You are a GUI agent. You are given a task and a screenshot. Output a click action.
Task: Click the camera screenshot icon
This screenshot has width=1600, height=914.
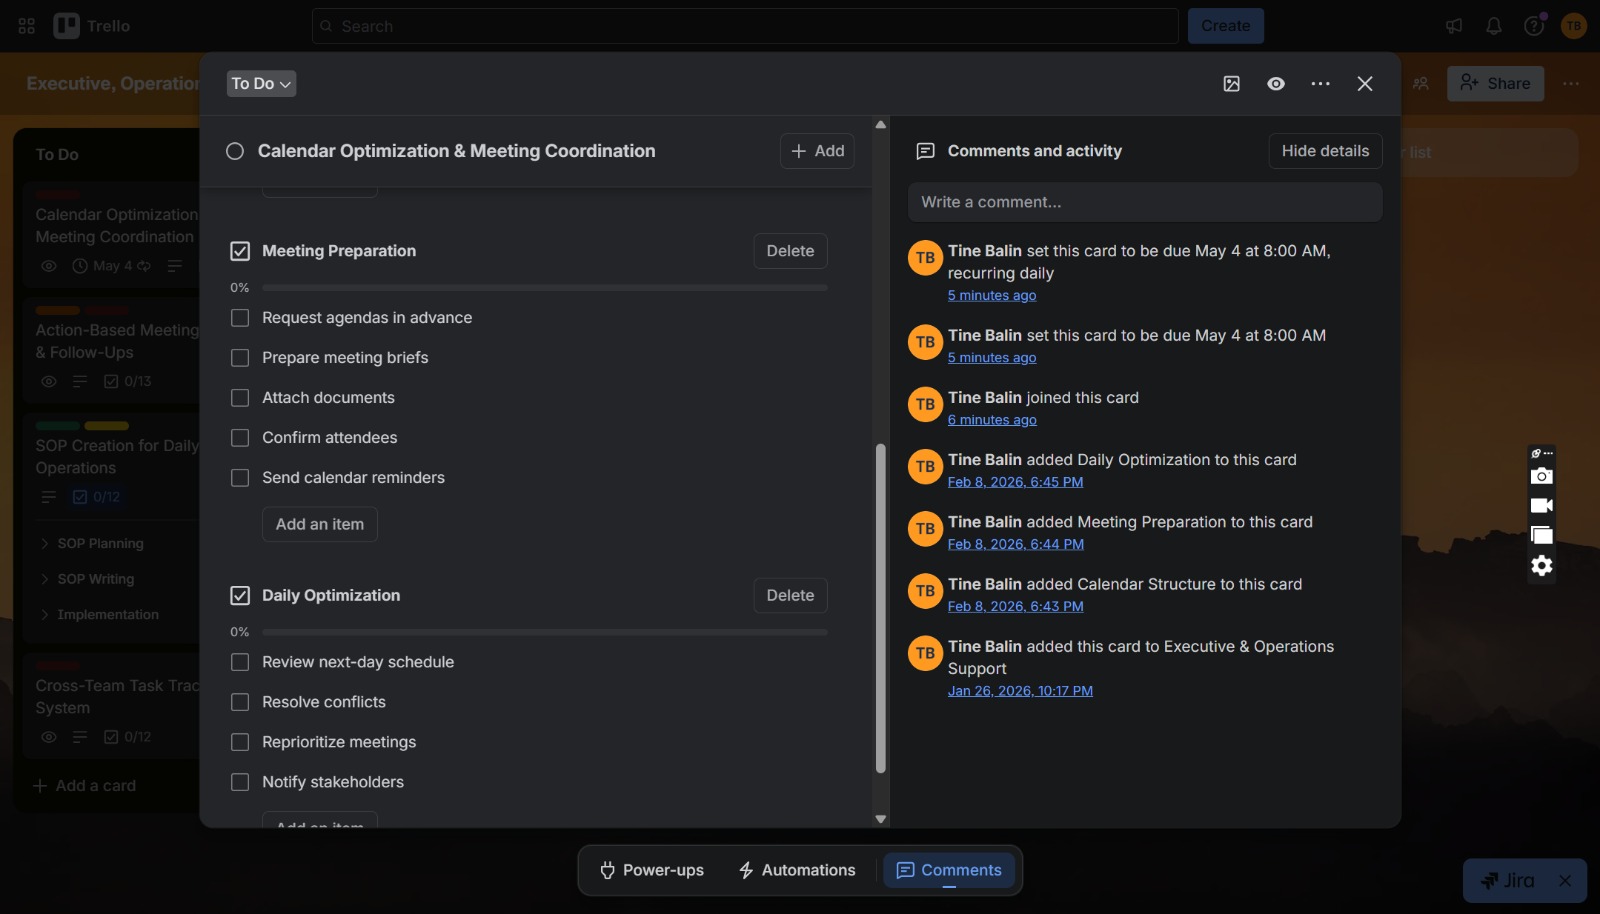pos(1542,476)
